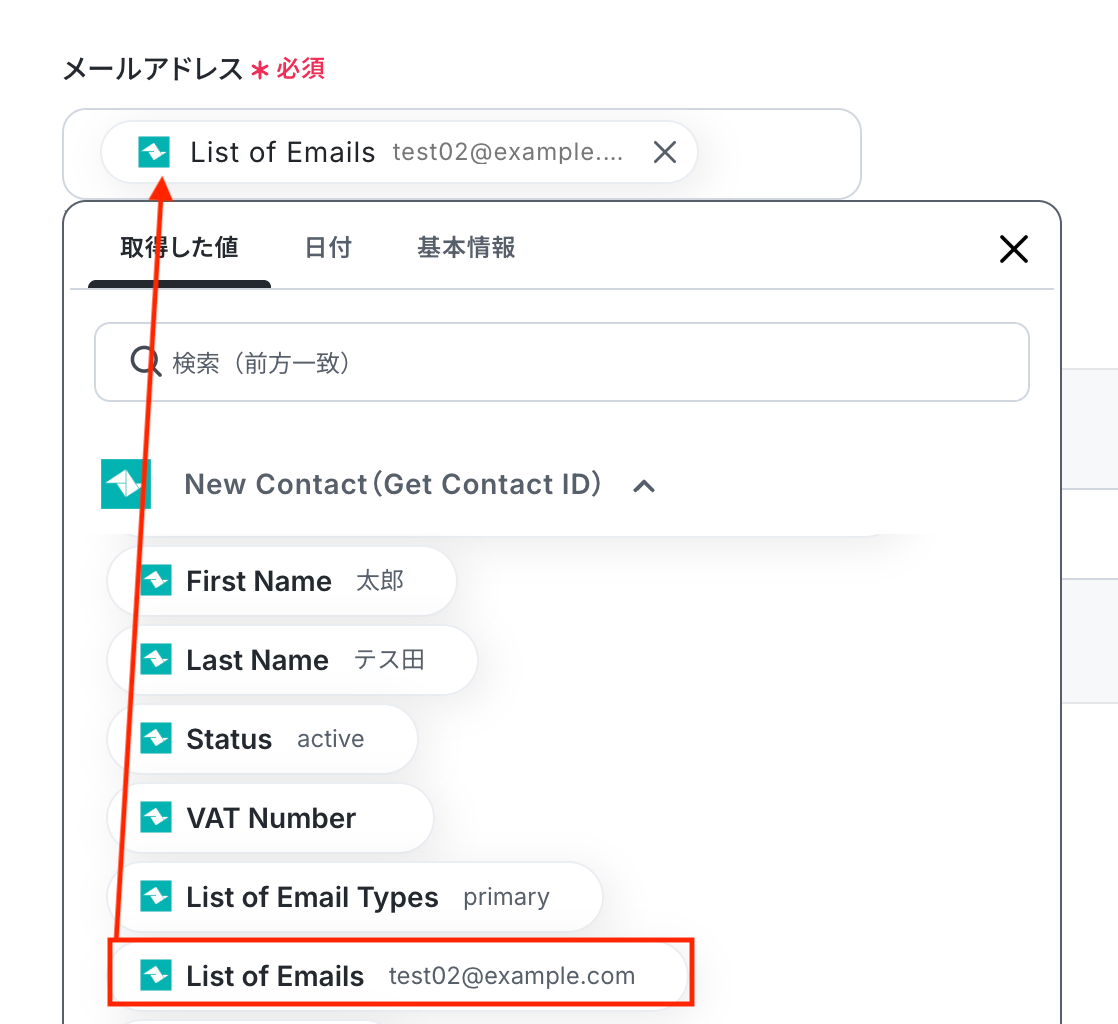Click the New Contact (Get Contact ID) heading

coord(393,484)
